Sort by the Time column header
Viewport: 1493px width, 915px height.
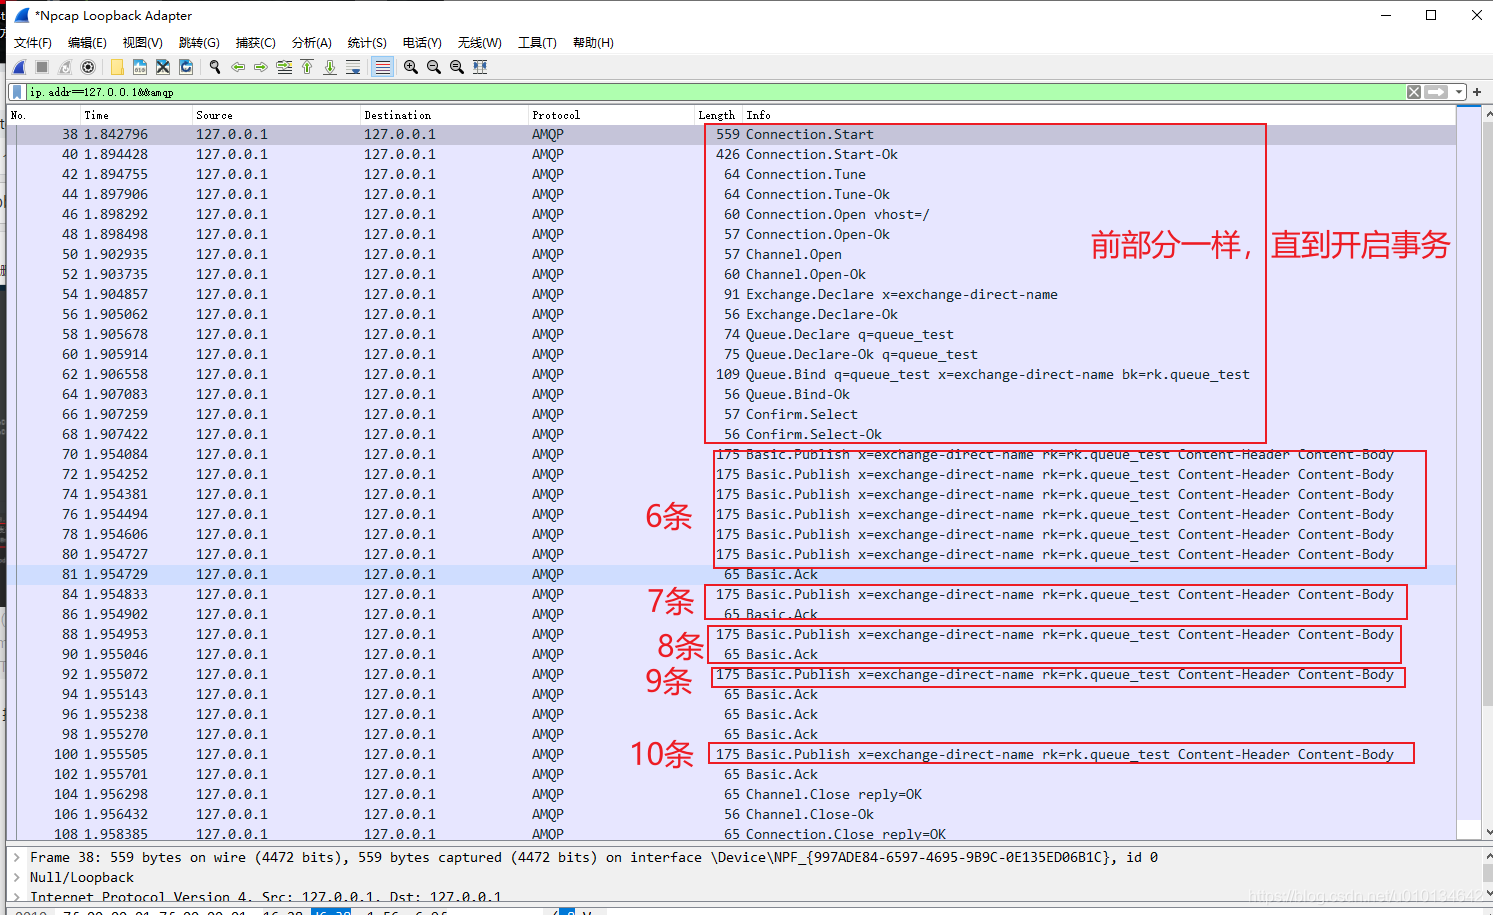135,115
